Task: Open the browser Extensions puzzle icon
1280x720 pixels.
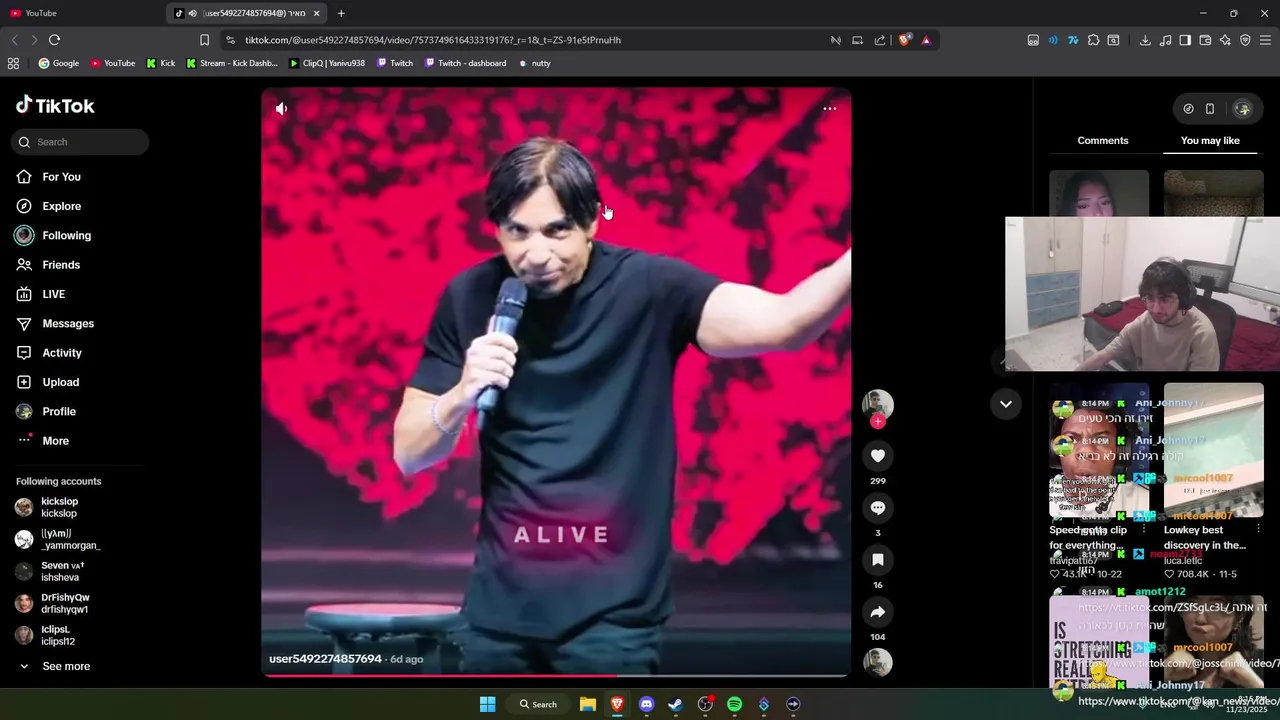Action: point(1093,40)
